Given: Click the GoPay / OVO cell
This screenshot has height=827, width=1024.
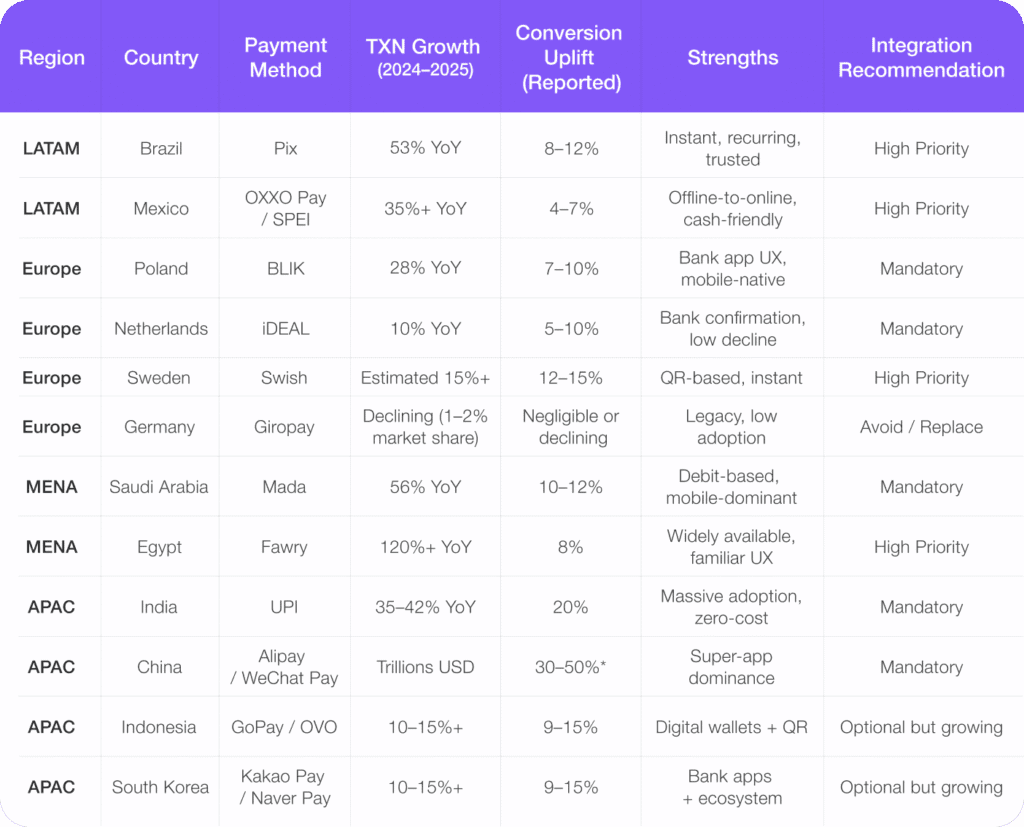Looking at the screenshot, I should pos(285,727).
